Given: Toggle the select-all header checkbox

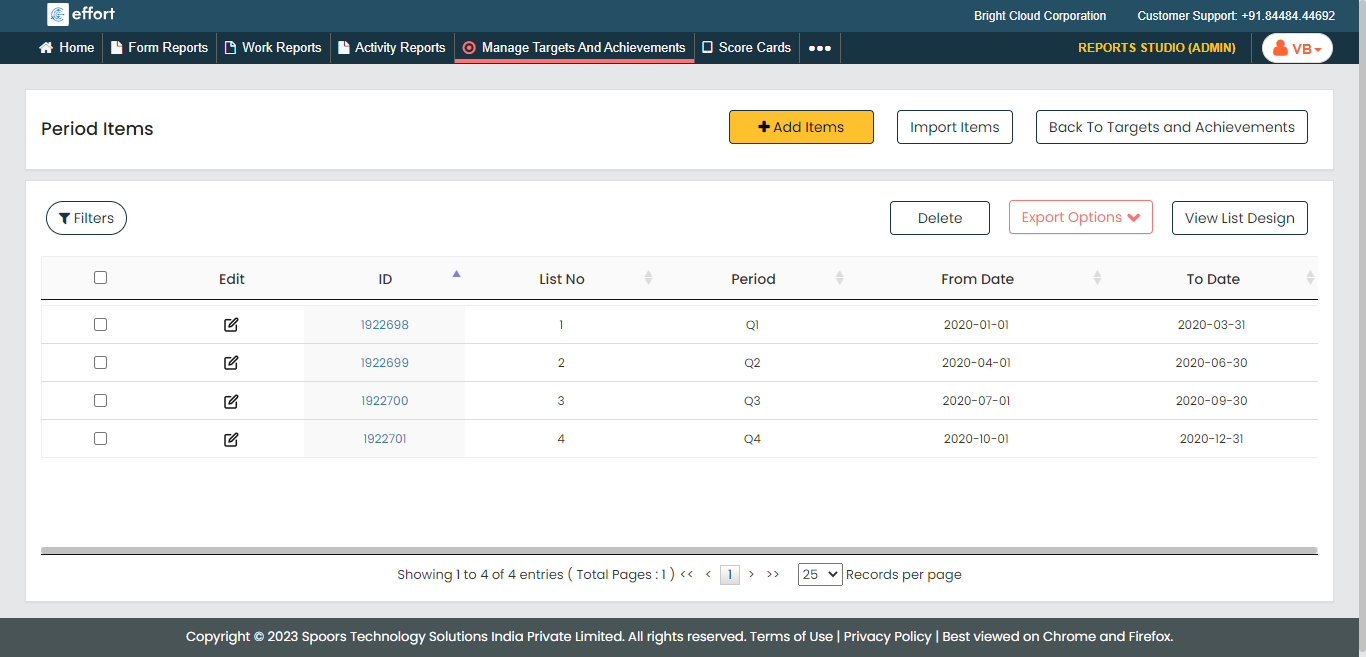Looking at the screenshot, I should [x=100, y=278].
